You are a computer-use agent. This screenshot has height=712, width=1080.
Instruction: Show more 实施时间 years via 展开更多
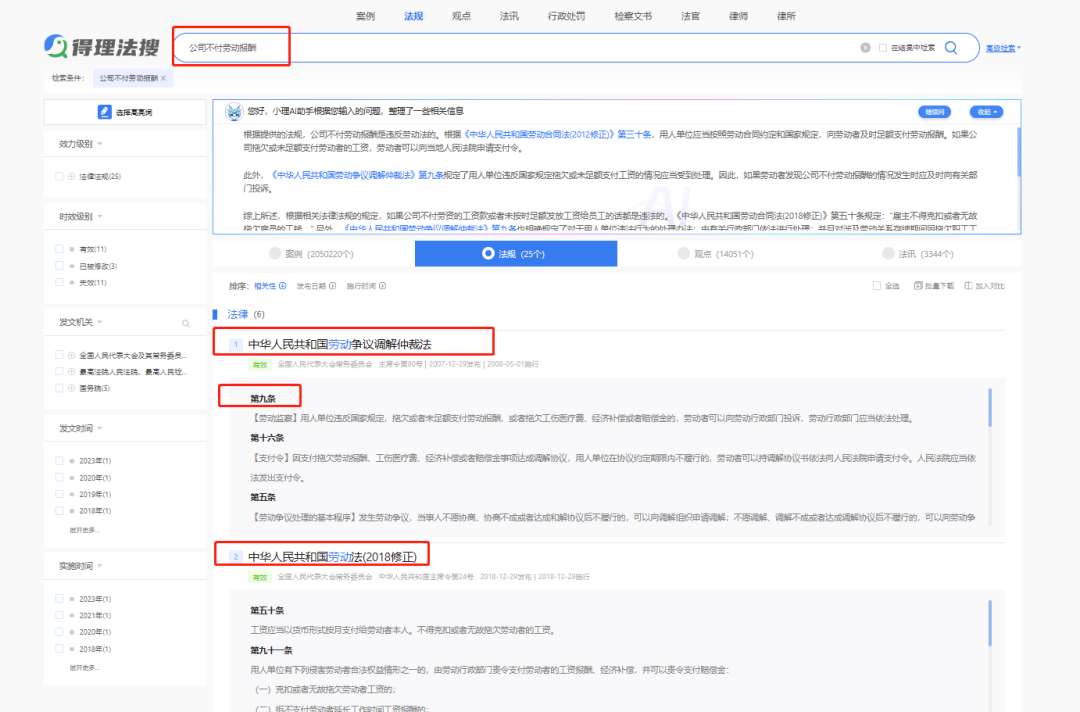pyautogui.click(x=83, y=668)
